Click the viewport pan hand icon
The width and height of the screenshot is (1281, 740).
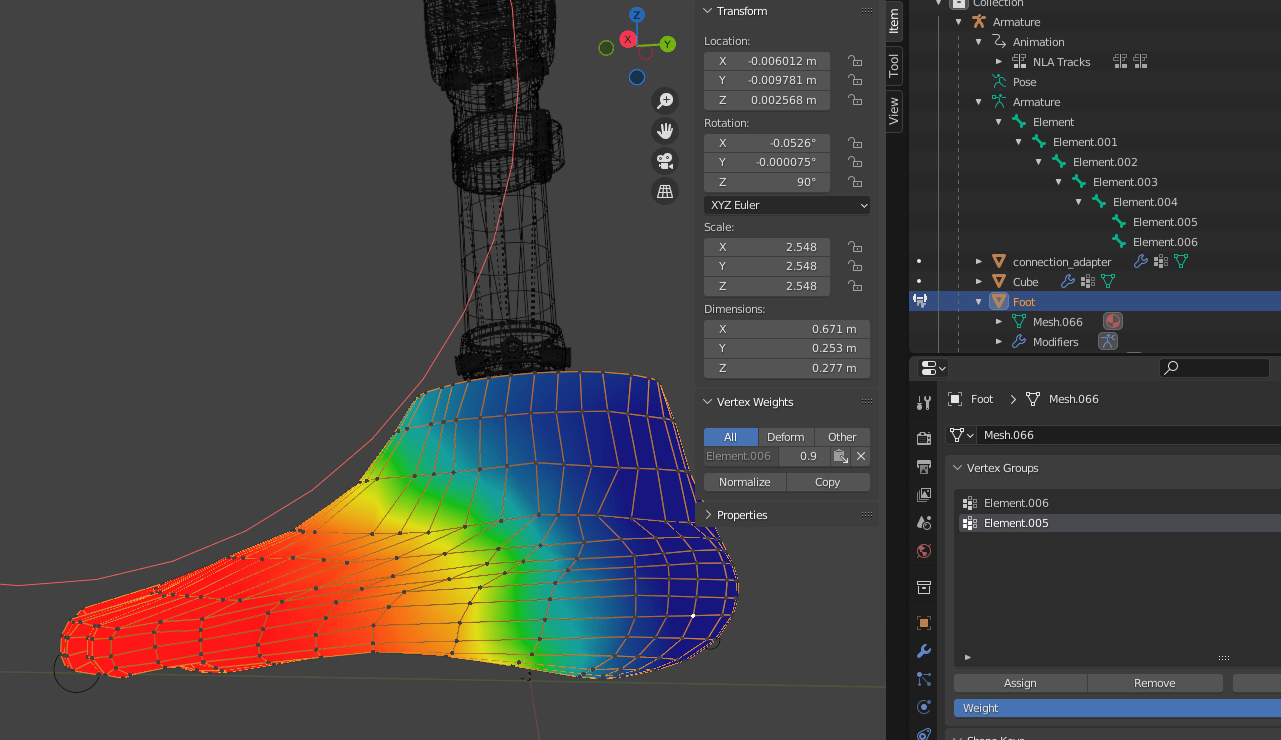pyautogui.click(x=664, y=130)
